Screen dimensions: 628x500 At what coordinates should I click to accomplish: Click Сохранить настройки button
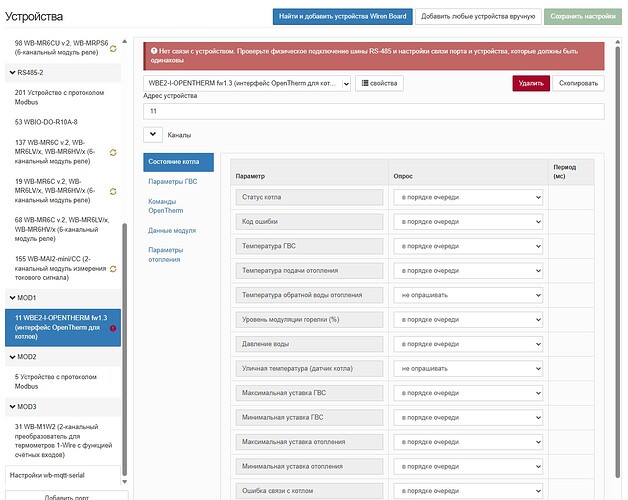pos(583,16)
